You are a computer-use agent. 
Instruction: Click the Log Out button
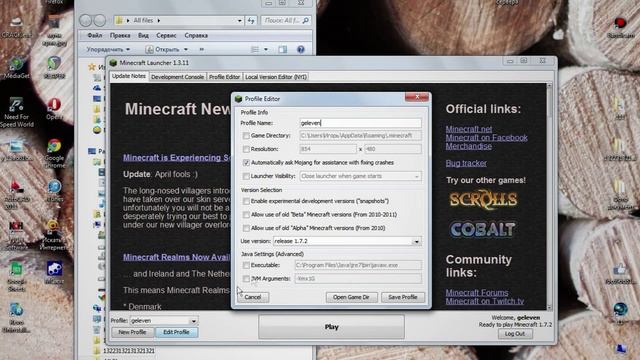(515, 334)
